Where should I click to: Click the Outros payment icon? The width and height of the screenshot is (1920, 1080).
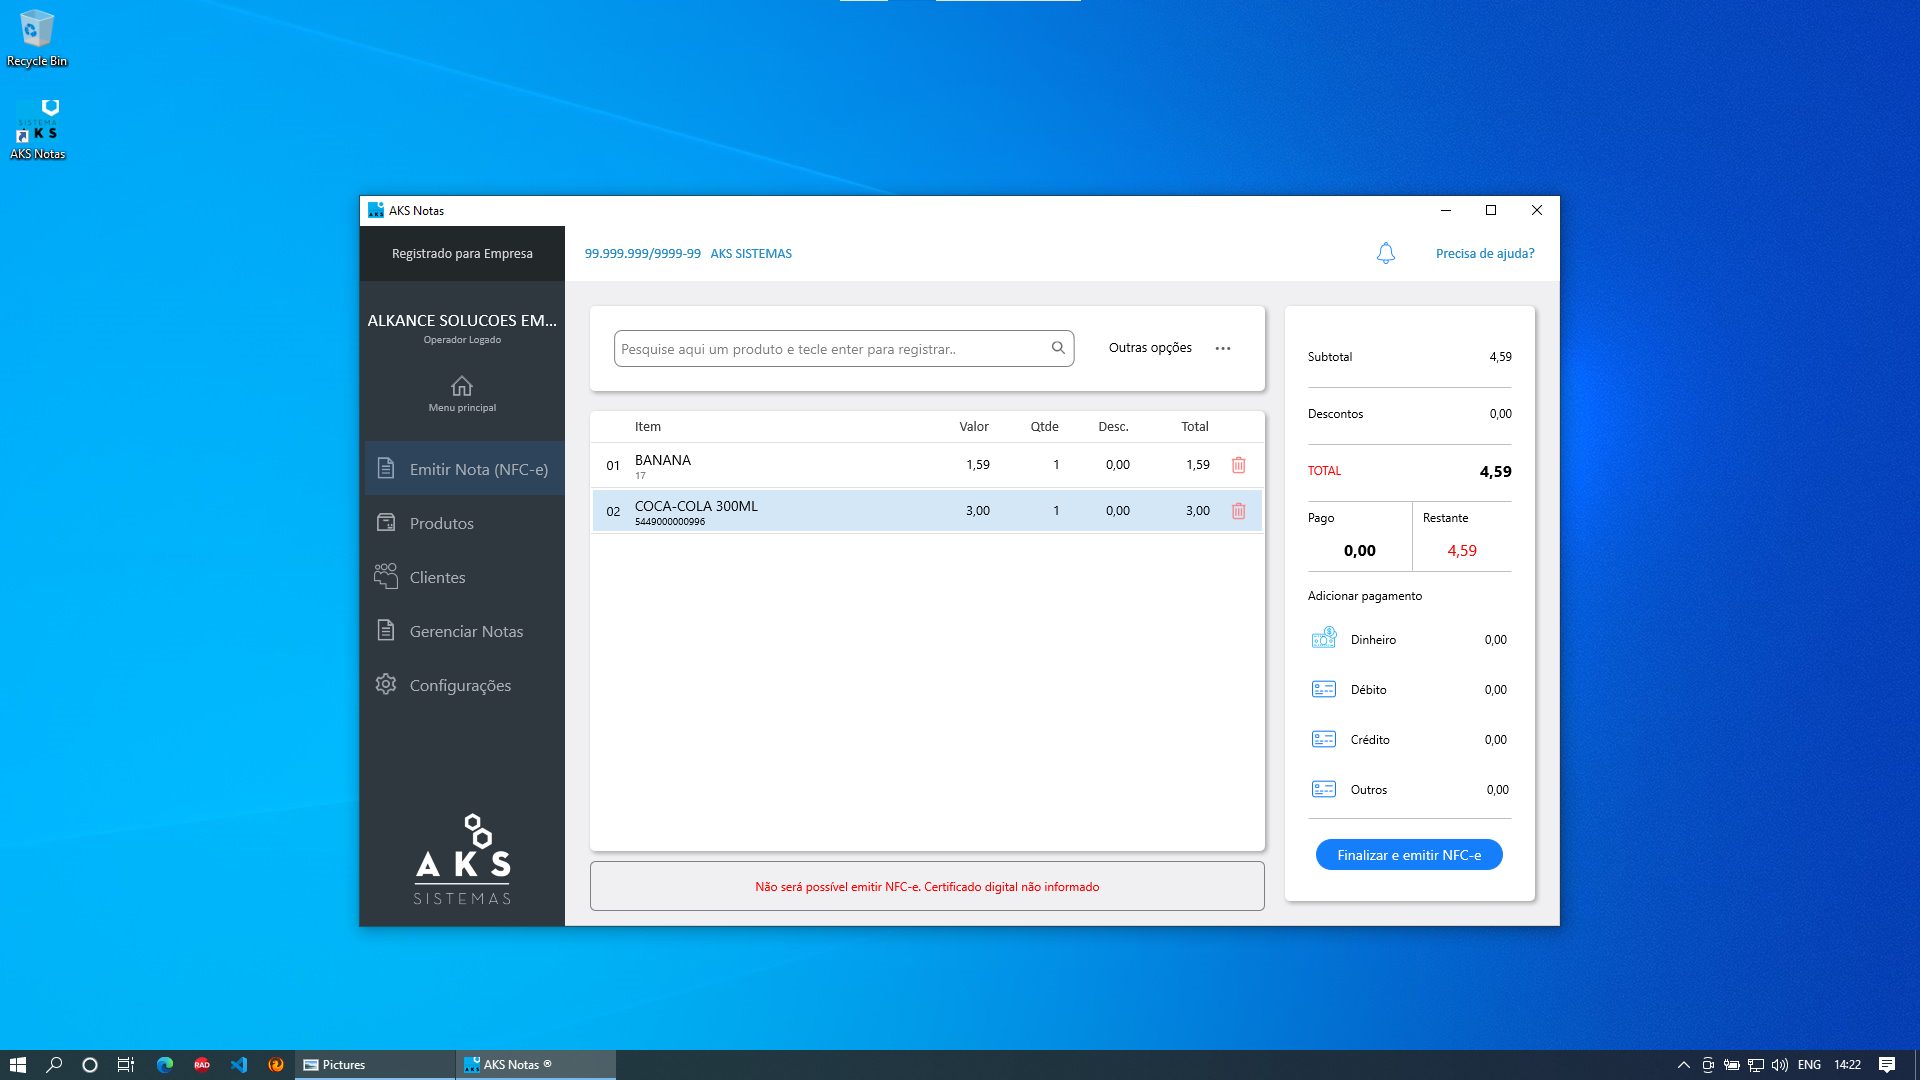point(1324,789)
